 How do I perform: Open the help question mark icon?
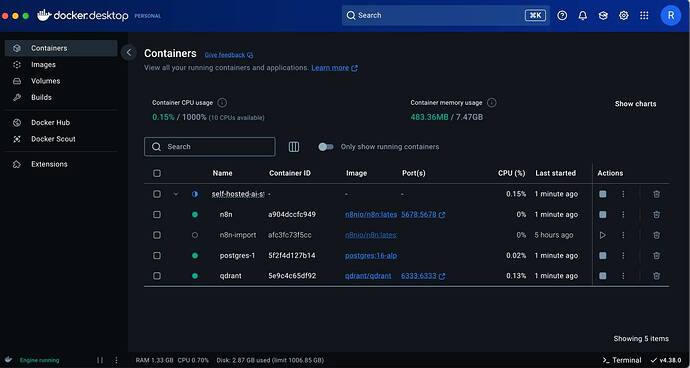(x=562, y=15)
